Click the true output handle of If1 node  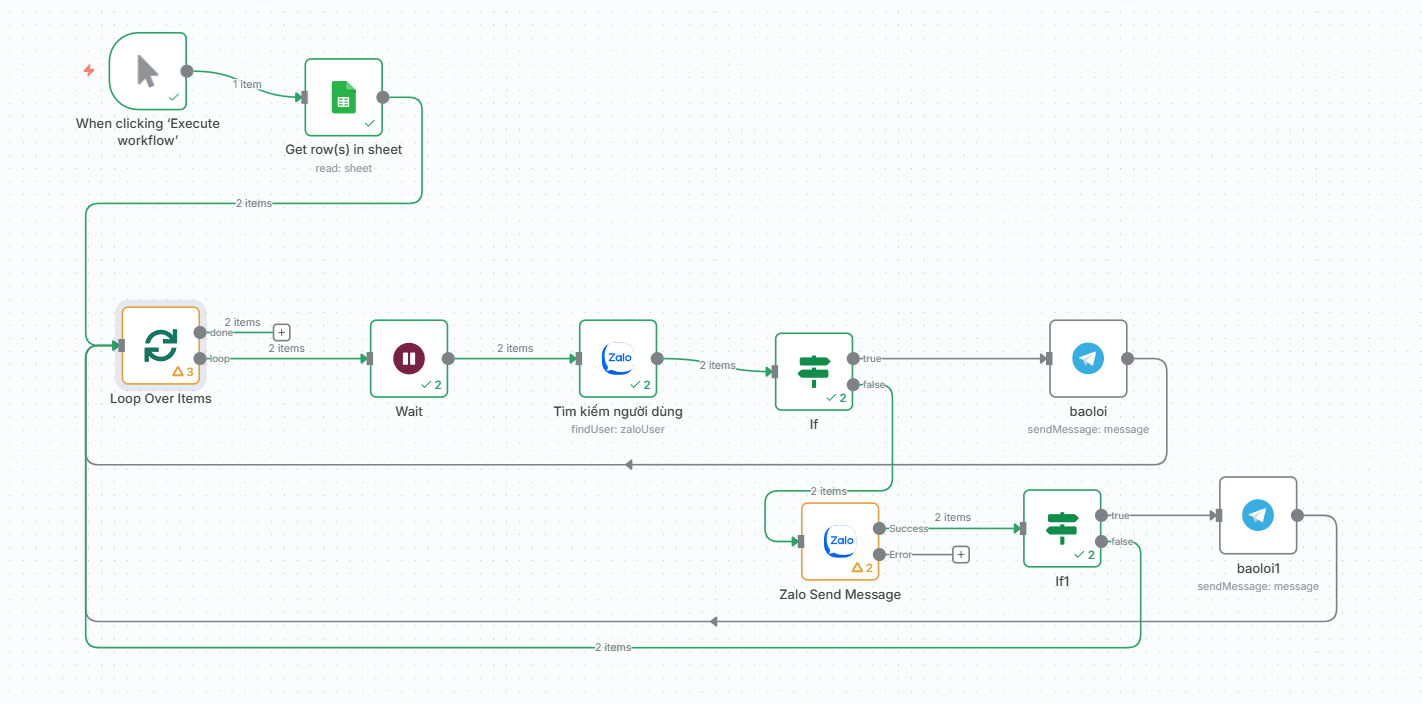point(1101,515)
